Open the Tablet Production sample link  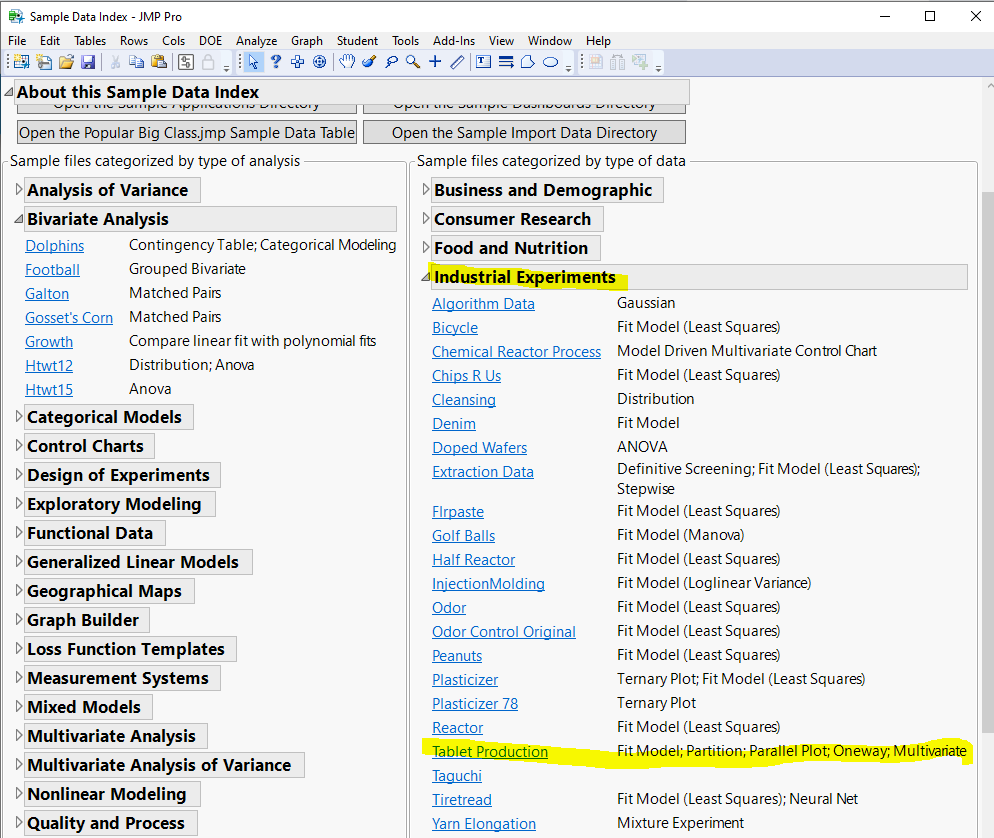pyautogui.click(x=490, y=752)
